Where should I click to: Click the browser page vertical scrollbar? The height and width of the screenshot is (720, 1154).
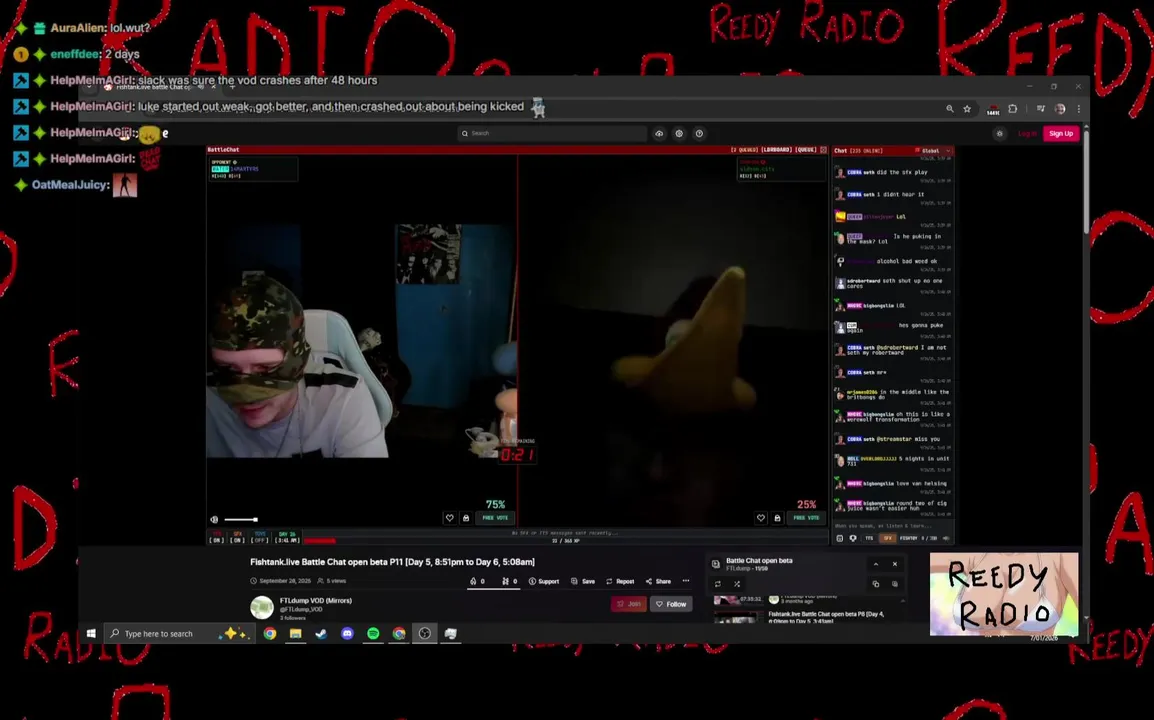[x=1086, y=184]
